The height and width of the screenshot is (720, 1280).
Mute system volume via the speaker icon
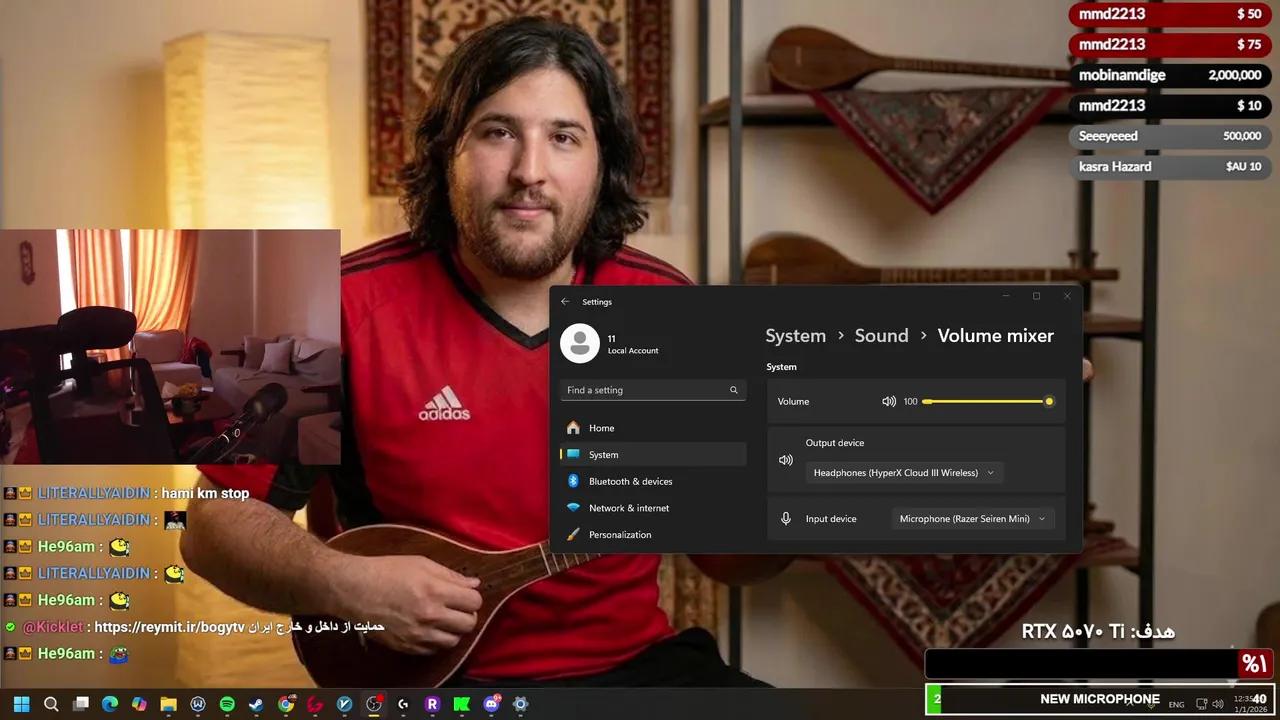click(888, 401)
